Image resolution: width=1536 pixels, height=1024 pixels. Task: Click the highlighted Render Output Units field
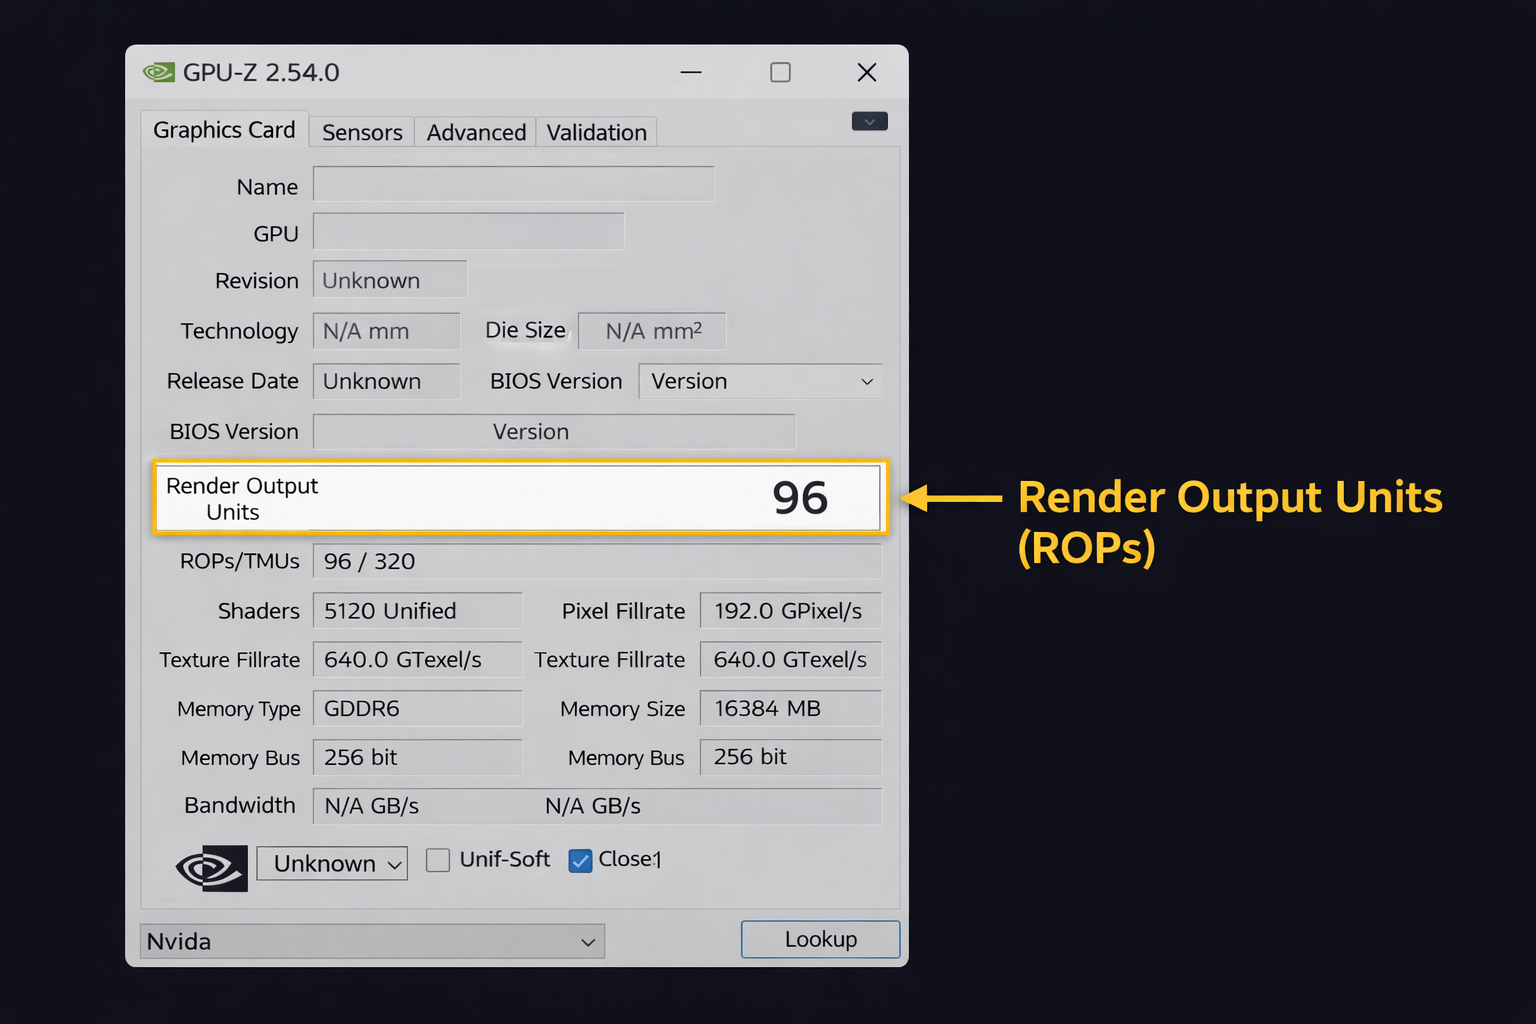coord(519,497)
